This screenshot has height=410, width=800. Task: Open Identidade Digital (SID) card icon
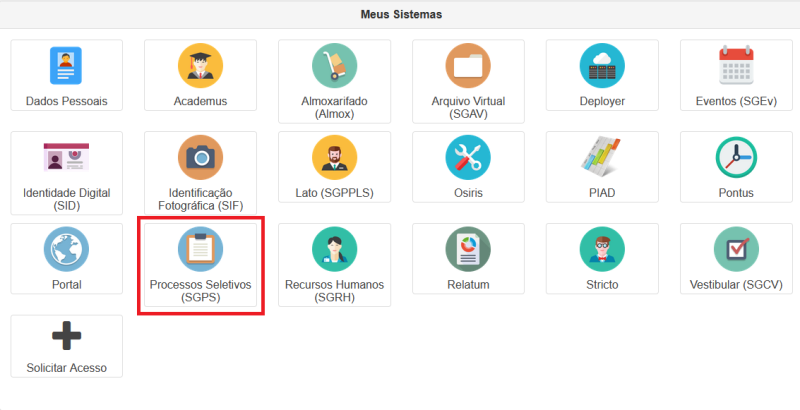tap(66, 158)
